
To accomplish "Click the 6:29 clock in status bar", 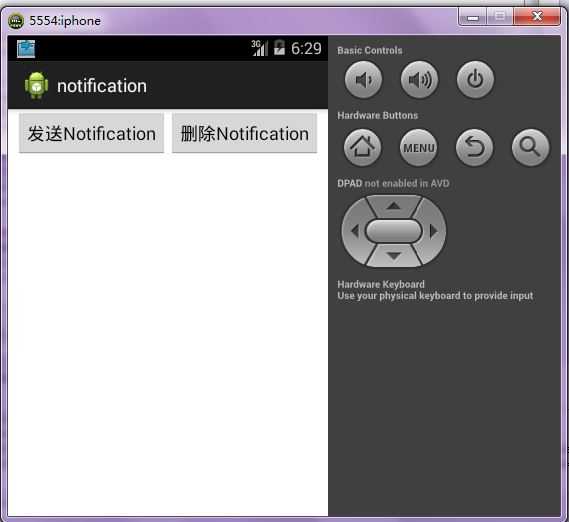I will (x=306, y=49).
